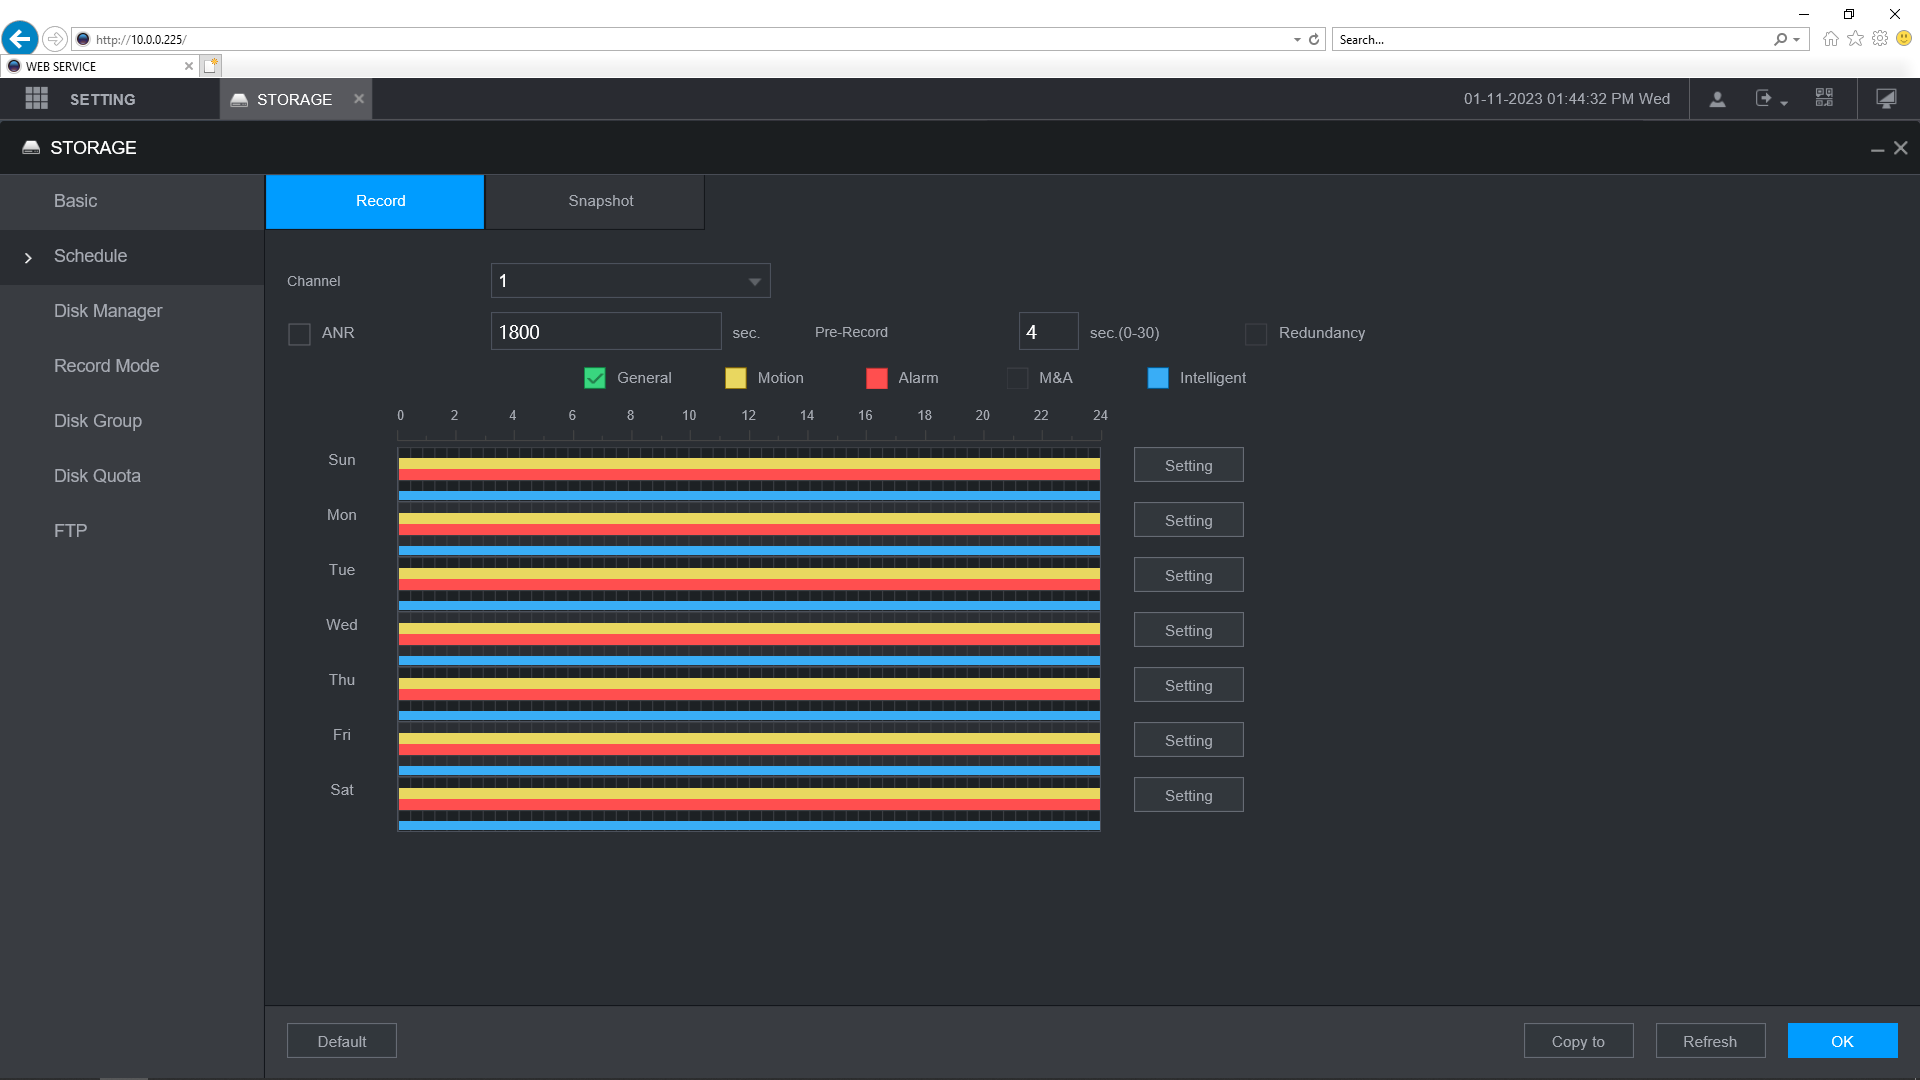Toggle the General record type checkbox
Screen dimensions: 1920x1080
(595, 378)
